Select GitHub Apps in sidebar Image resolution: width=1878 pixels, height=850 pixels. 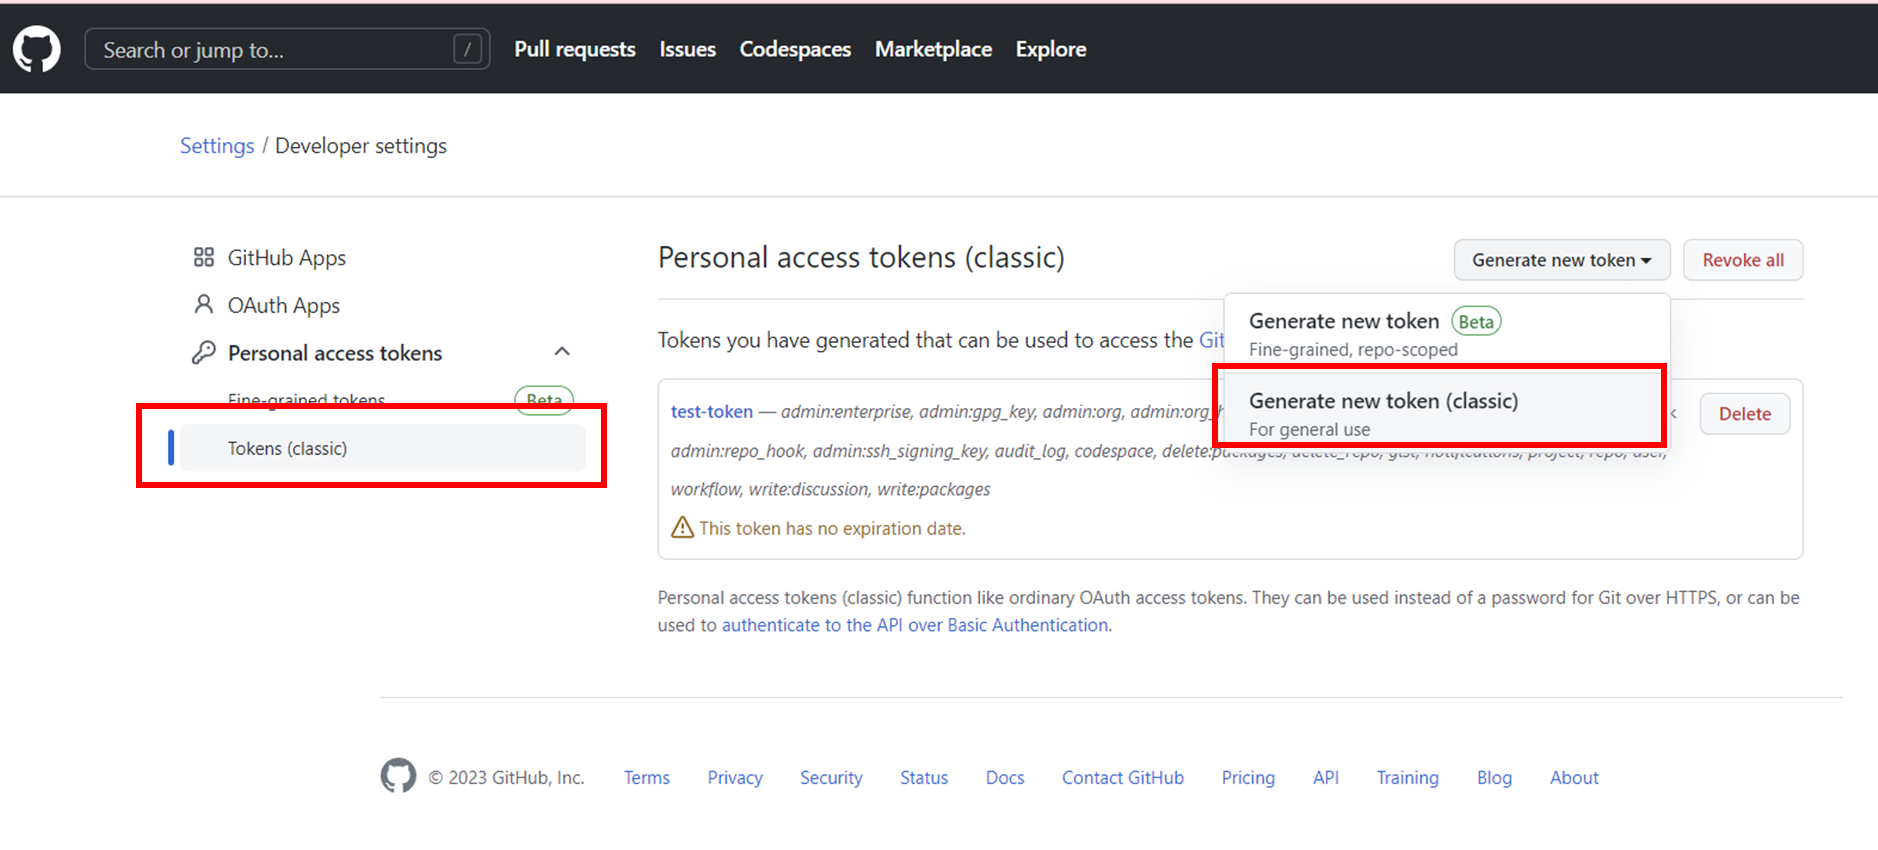287,257
